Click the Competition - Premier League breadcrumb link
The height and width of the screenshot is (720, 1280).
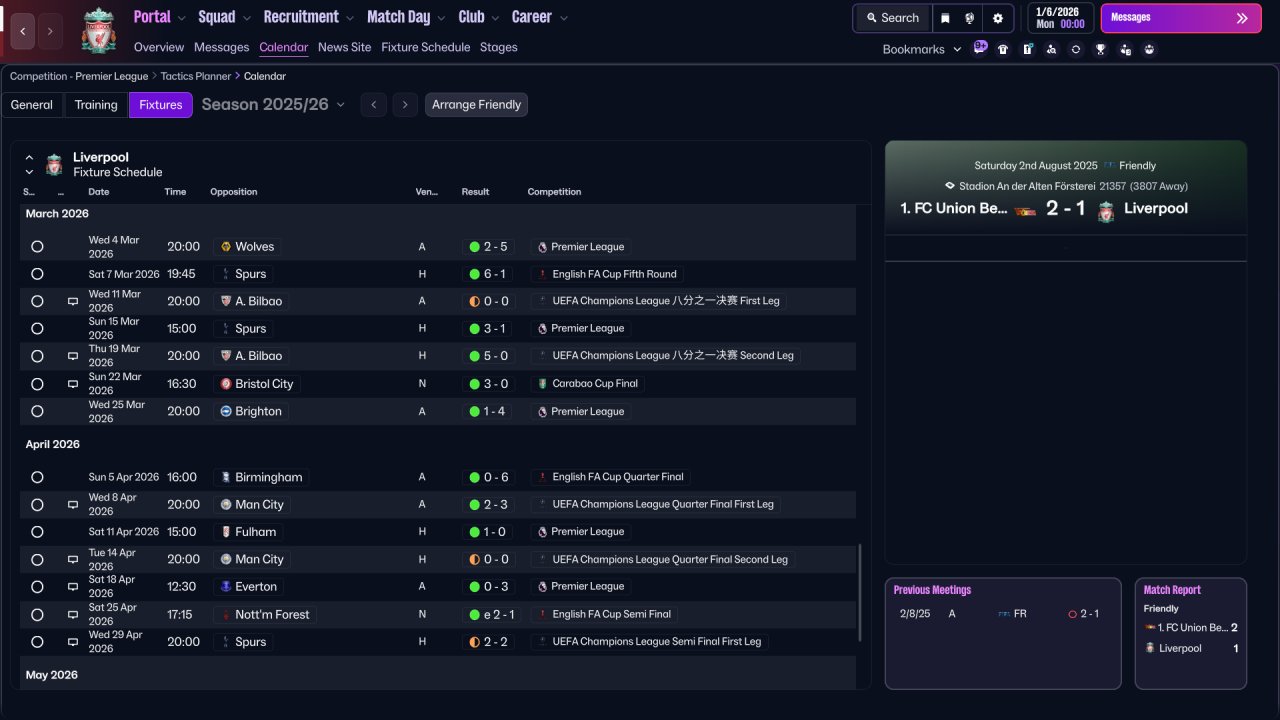79,76
